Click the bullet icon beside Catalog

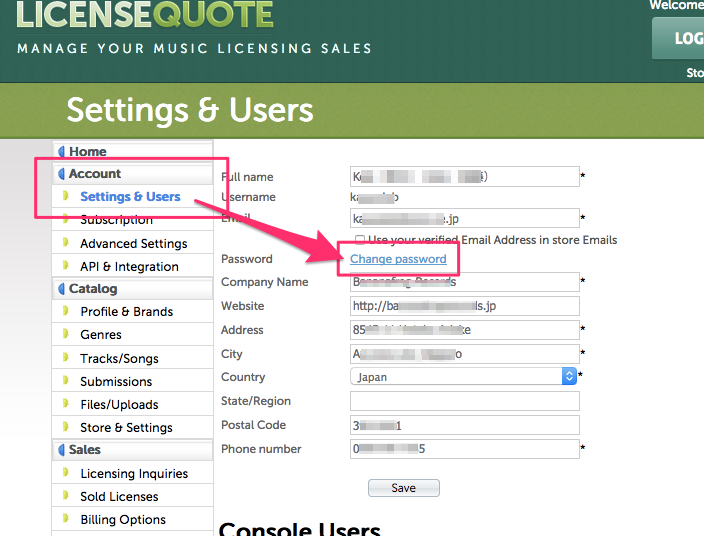(61, 289)
